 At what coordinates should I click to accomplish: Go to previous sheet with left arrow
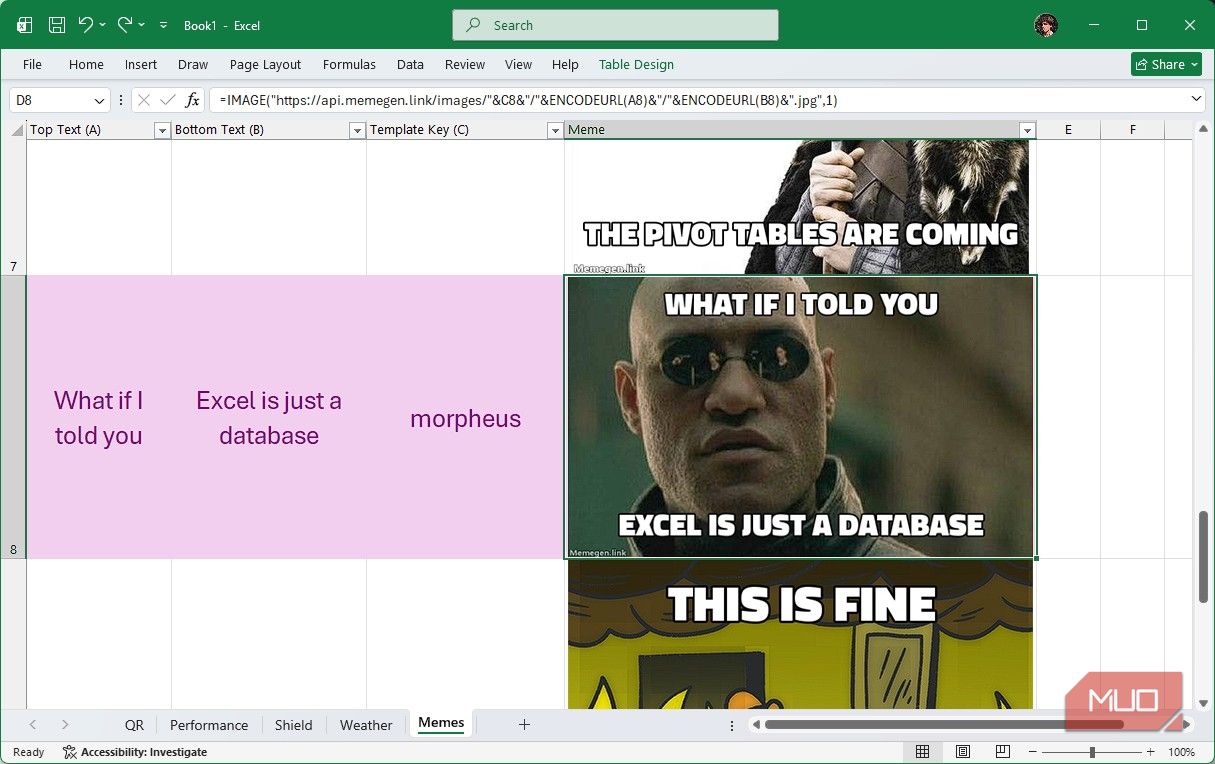pyautogui.click(x=33, y=725)
